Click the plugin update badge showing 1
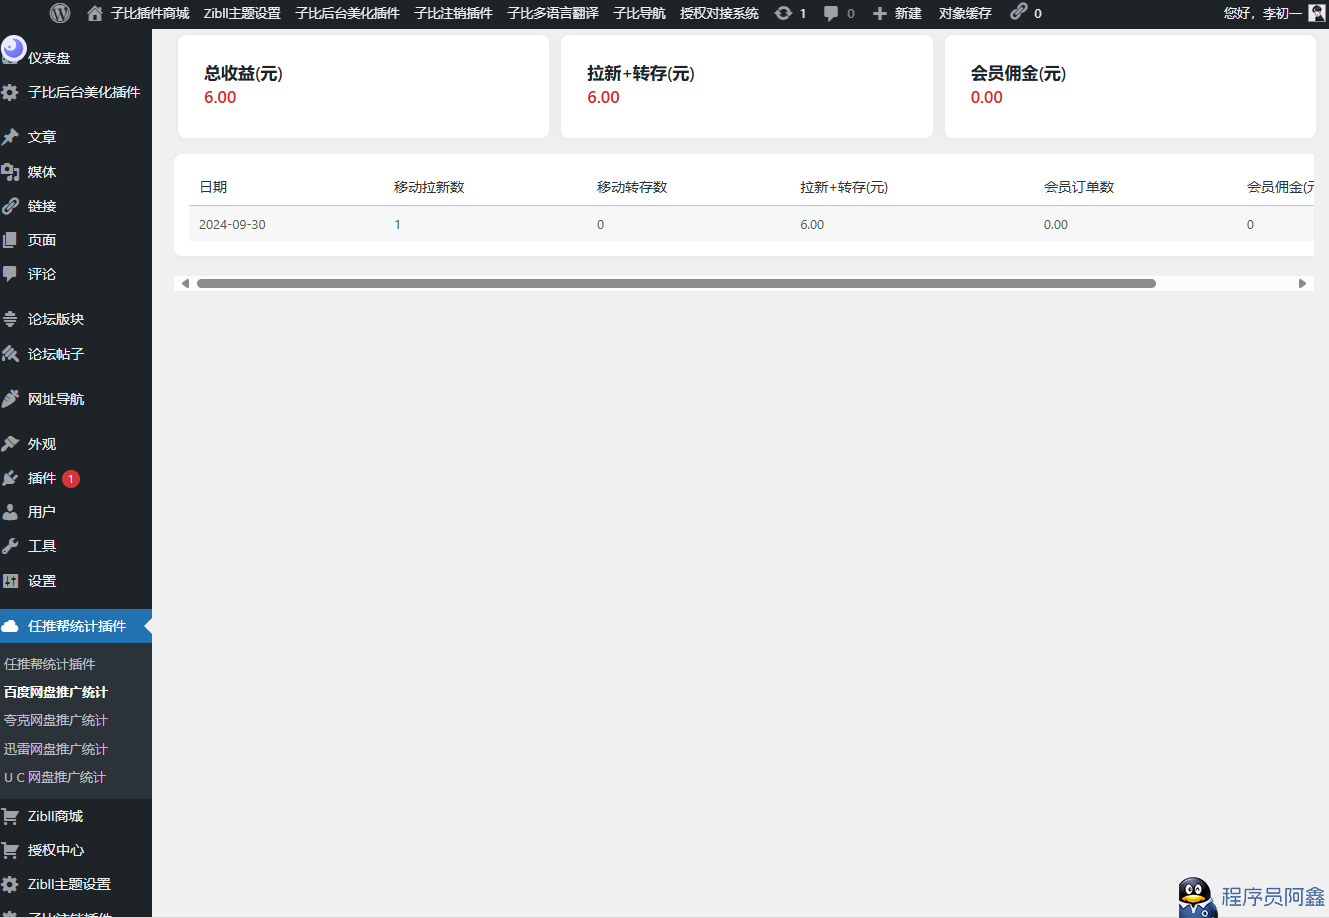 [x=71, y=479]
